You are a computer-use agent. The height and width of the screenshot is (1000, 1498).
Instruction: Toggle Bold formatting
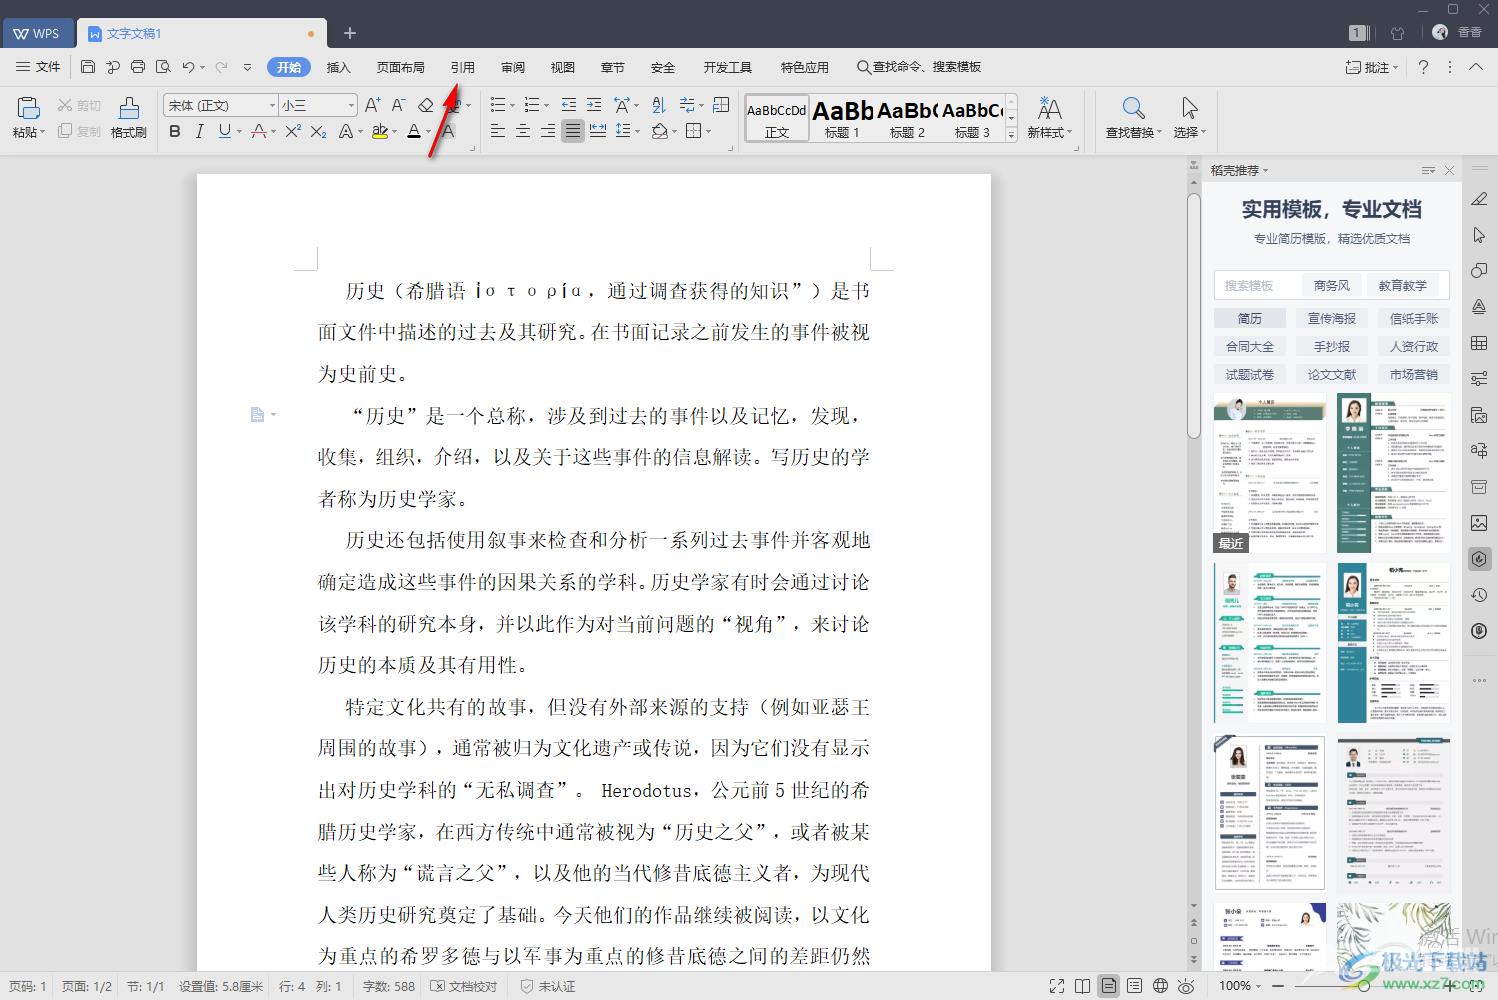pos(175,131)
